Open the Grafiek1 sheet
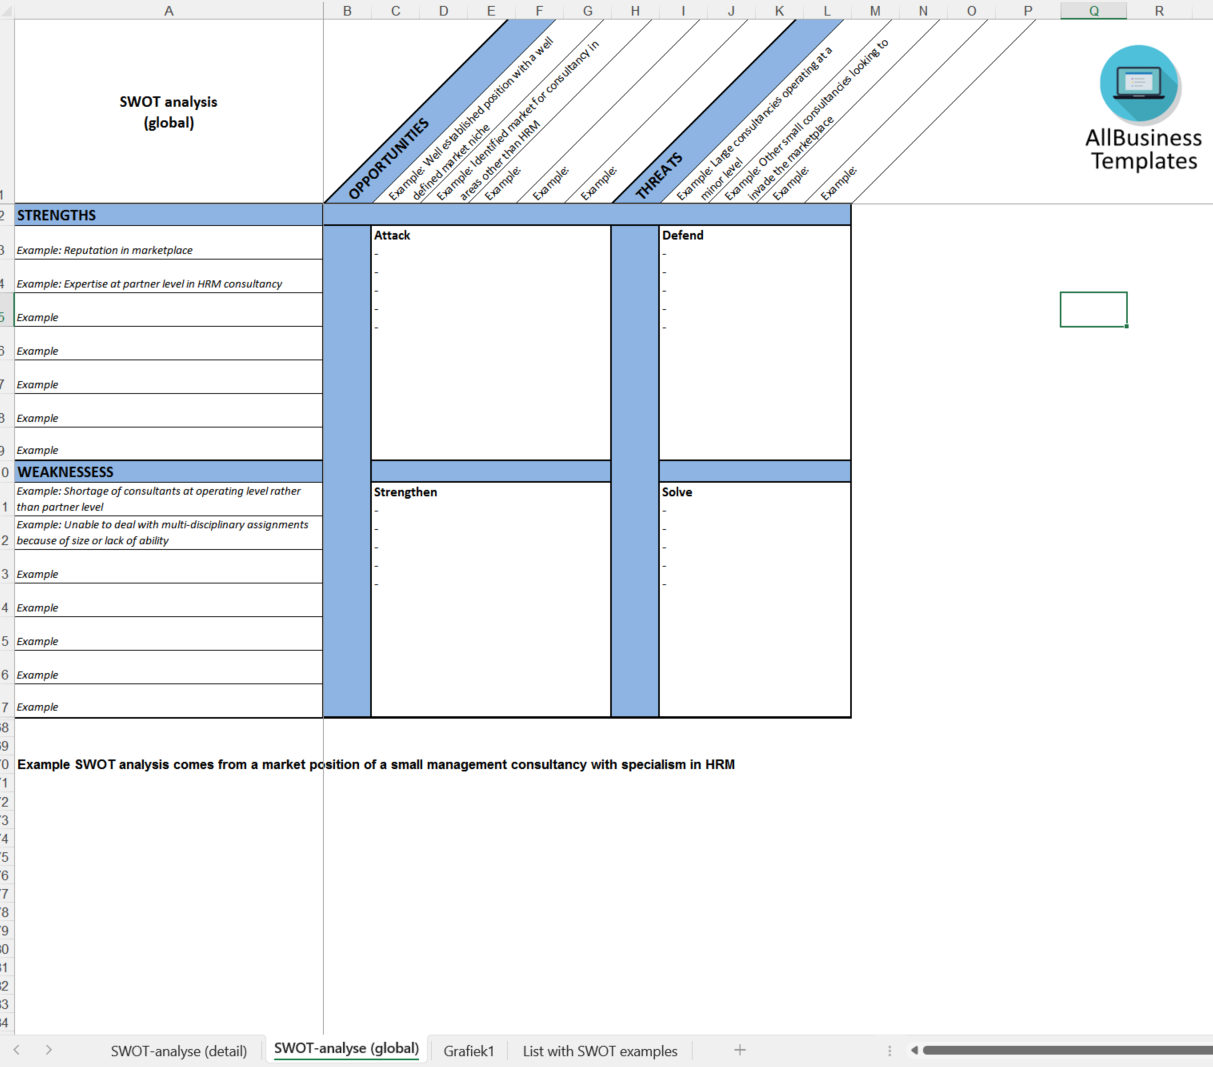The height and width of the screenshot is (1067, 1213). point(467,1051)
